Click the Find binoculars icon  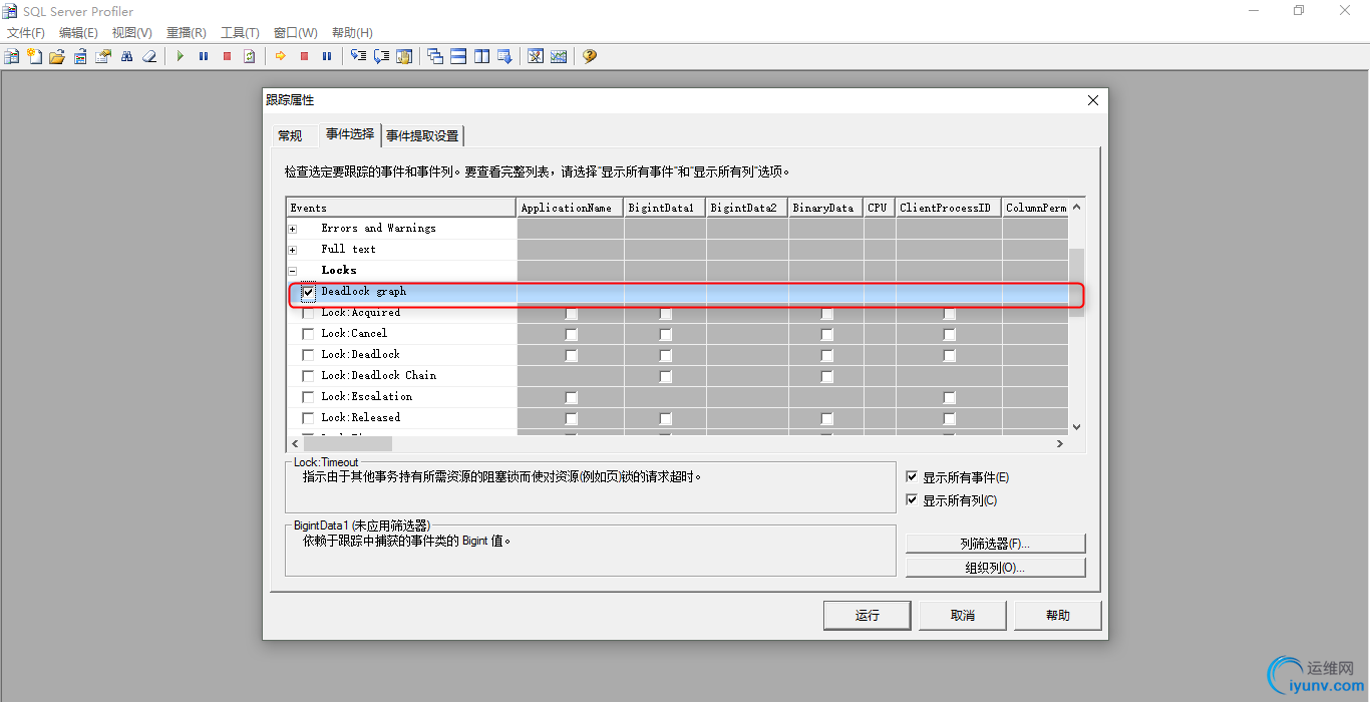[x=126, y=56]
